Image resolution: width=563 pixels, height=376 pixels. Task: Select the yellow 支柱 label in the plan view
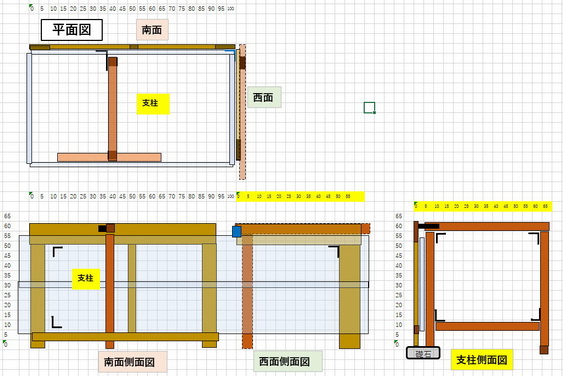click(153, 104)
